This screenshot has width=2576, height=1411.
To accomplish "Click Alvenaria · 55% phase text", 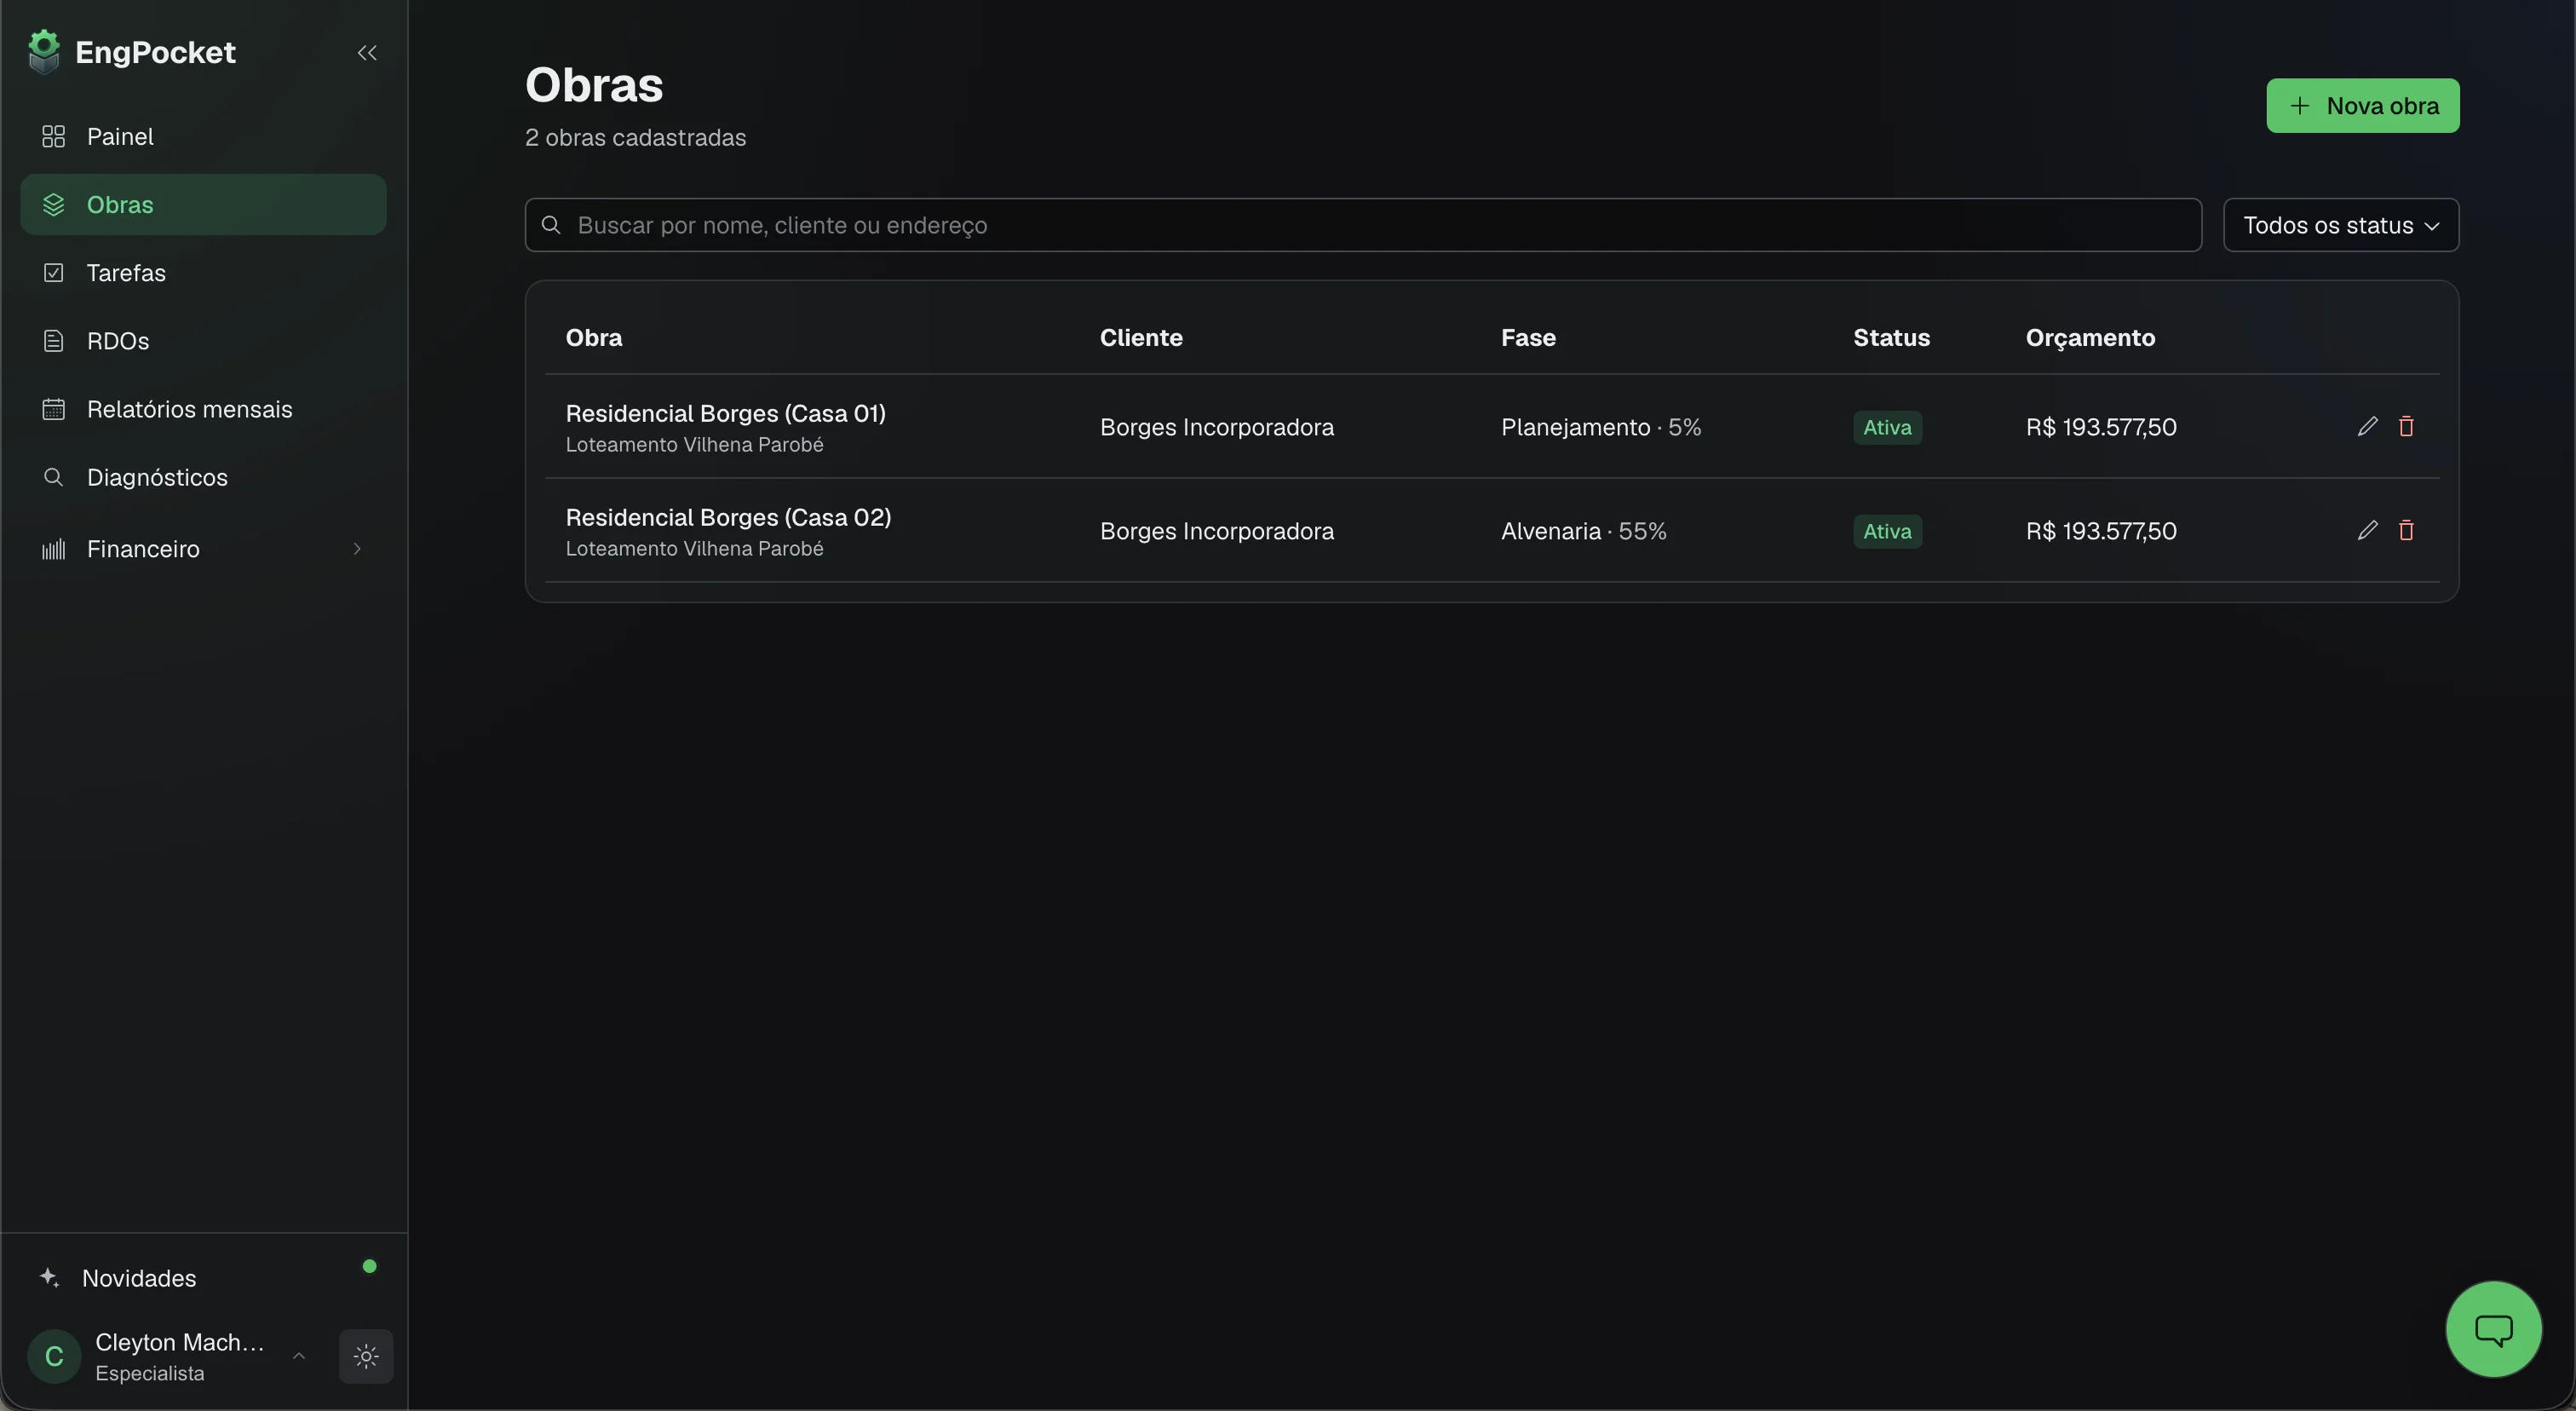I will pos(1583,532).
